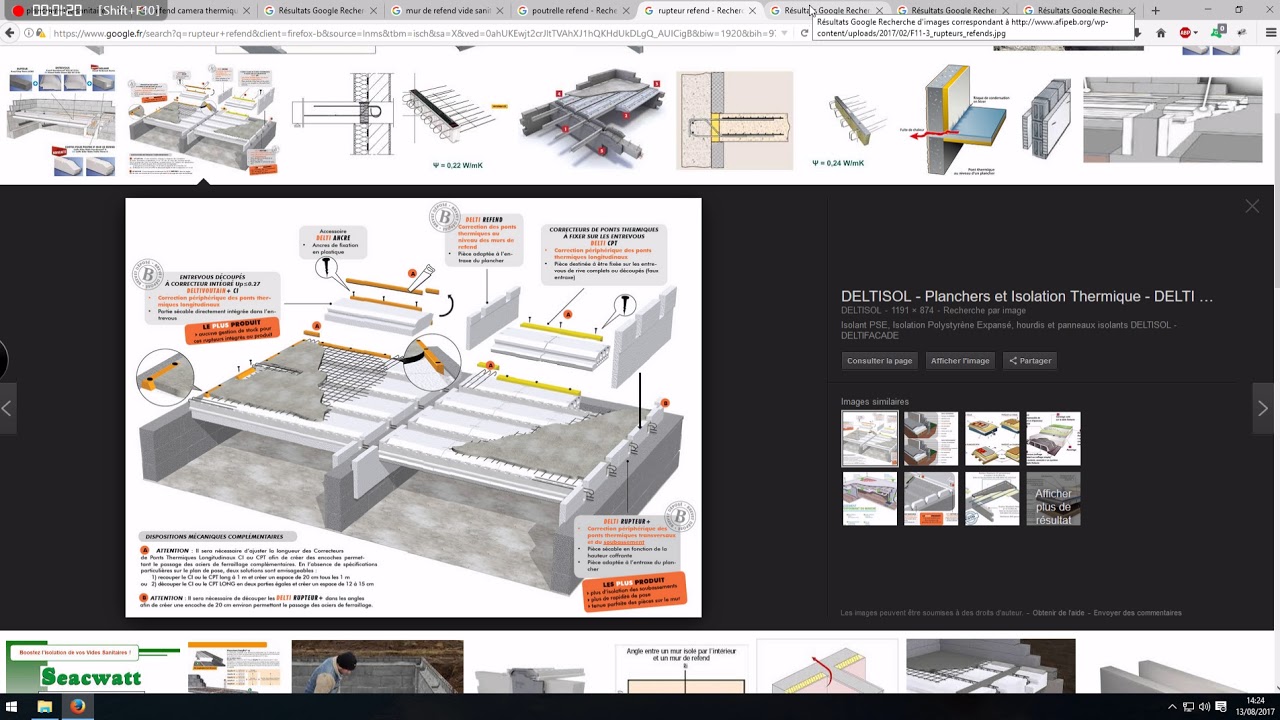This screenshot has width=1280, height=720.
Task: Open 'Afficher plus de résultats' thumbnail
Action: [x=1053, y=499]
